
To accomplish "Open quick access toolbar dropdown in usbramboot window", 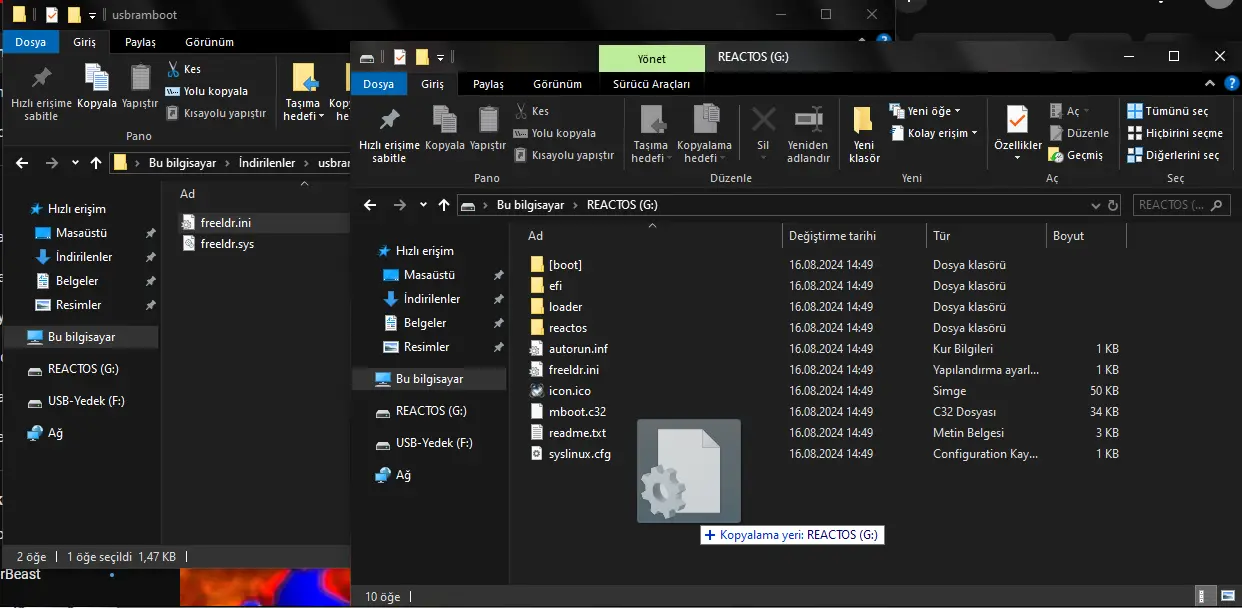I will [x=92, y=15].
